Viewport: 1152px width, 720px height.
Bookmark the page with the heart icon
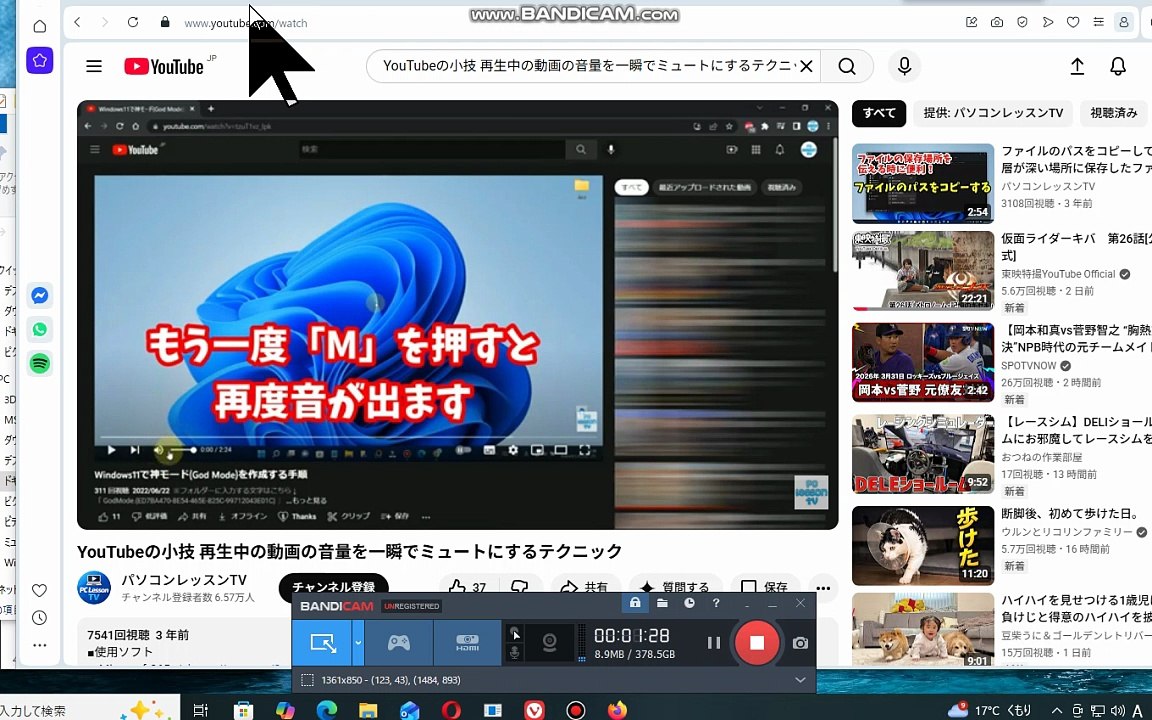tap(1073, 22)
